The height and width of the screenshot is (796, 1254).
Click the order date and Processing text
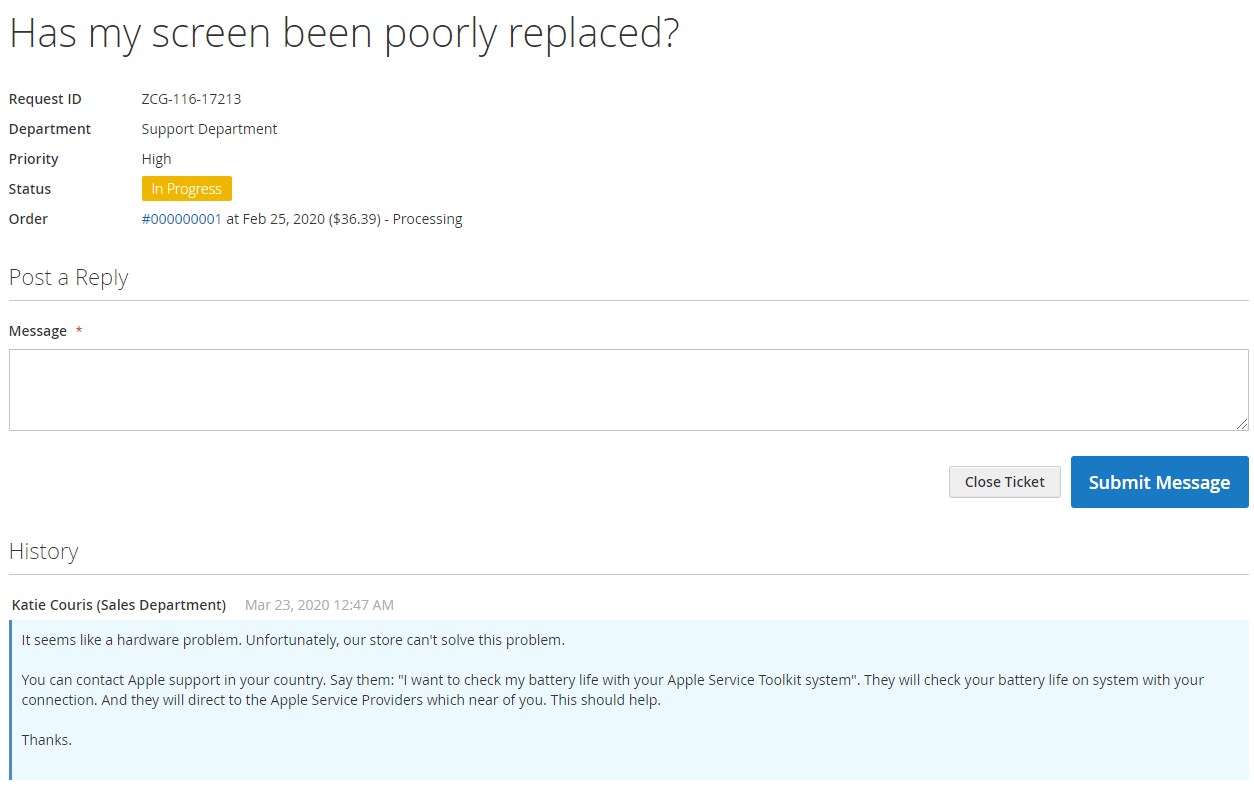click(344, 219)
